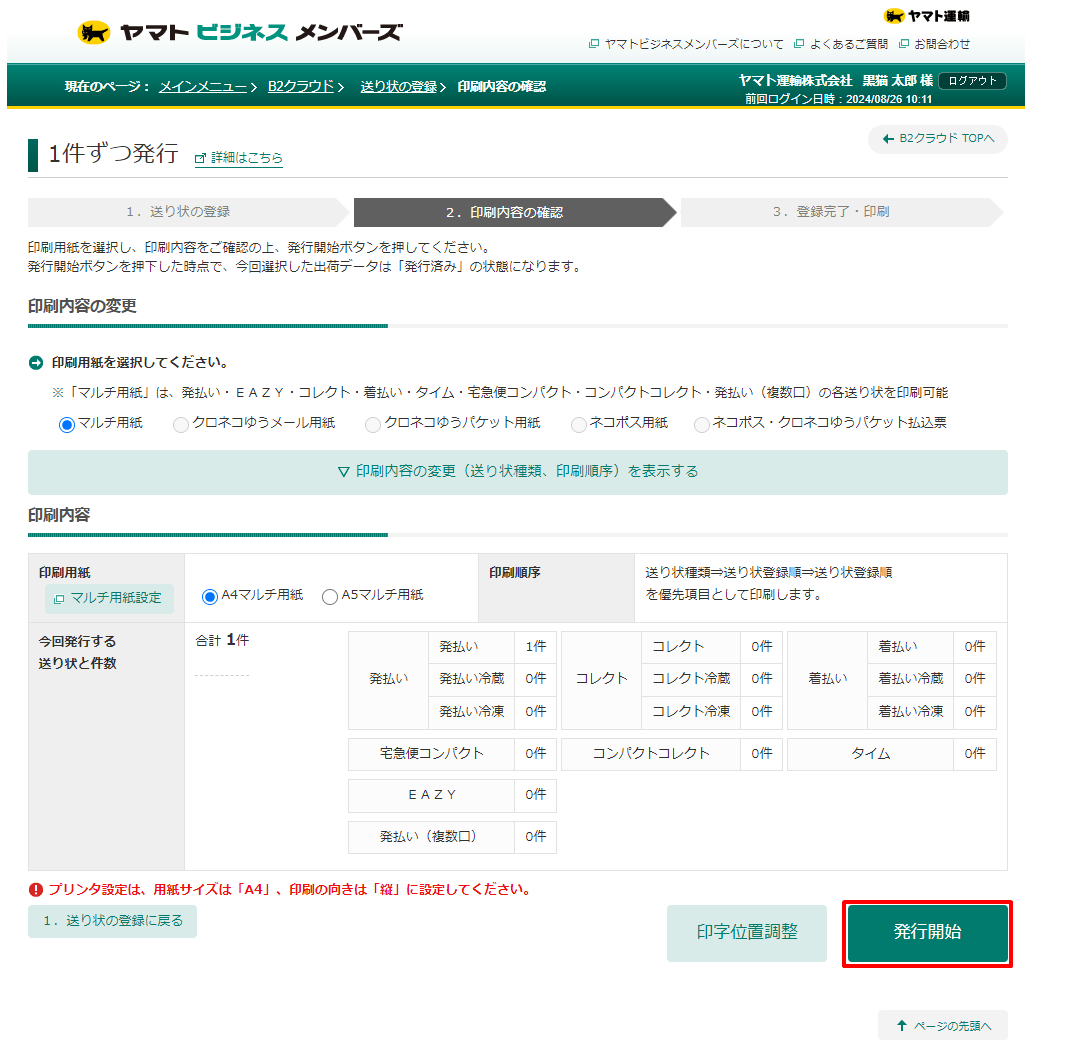Image resolution: width=1078 pixels, height=1052 pixels.
Task: Click the 印刷順序 header cell
Action: tap(556, 588)
